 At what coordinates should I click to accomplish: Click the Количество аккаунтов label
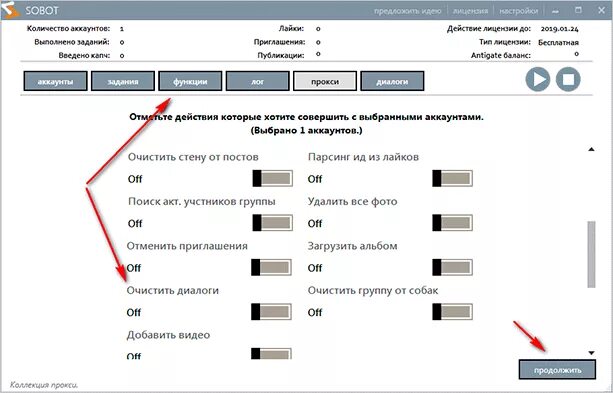click(x=68, y=29)
